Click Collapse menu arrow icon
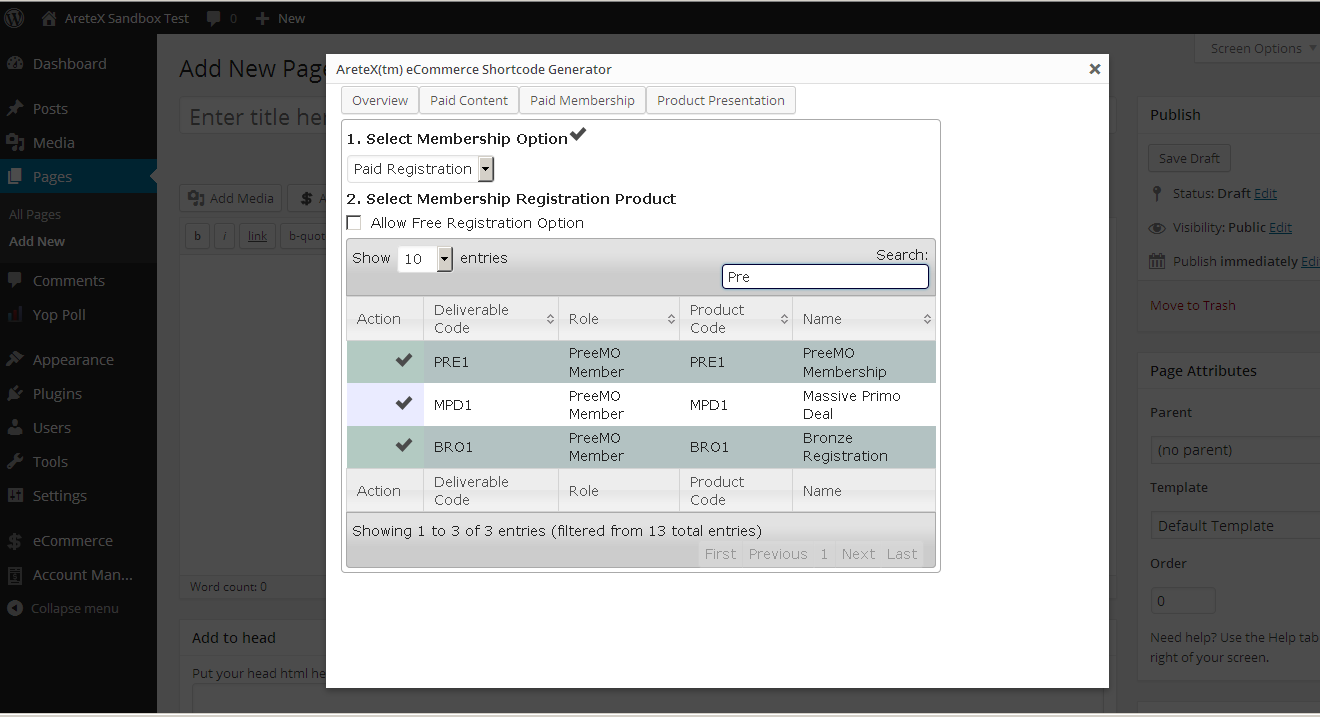Image resolution: width=1320 pixels, height=717 pixels. click(15, 608)
